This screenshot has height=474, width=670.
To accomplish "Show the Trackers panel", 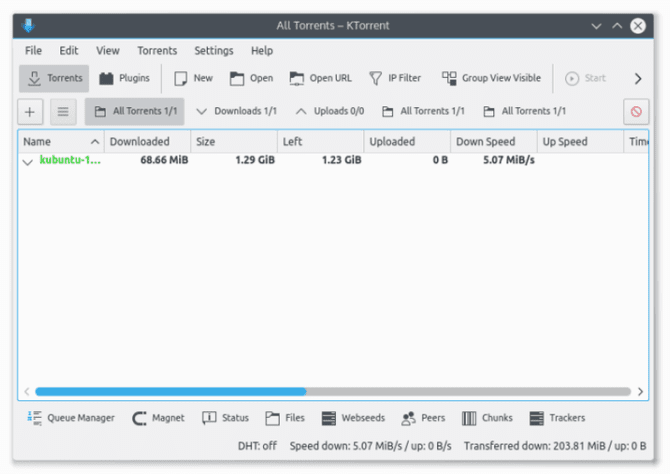I will (557, 418).
